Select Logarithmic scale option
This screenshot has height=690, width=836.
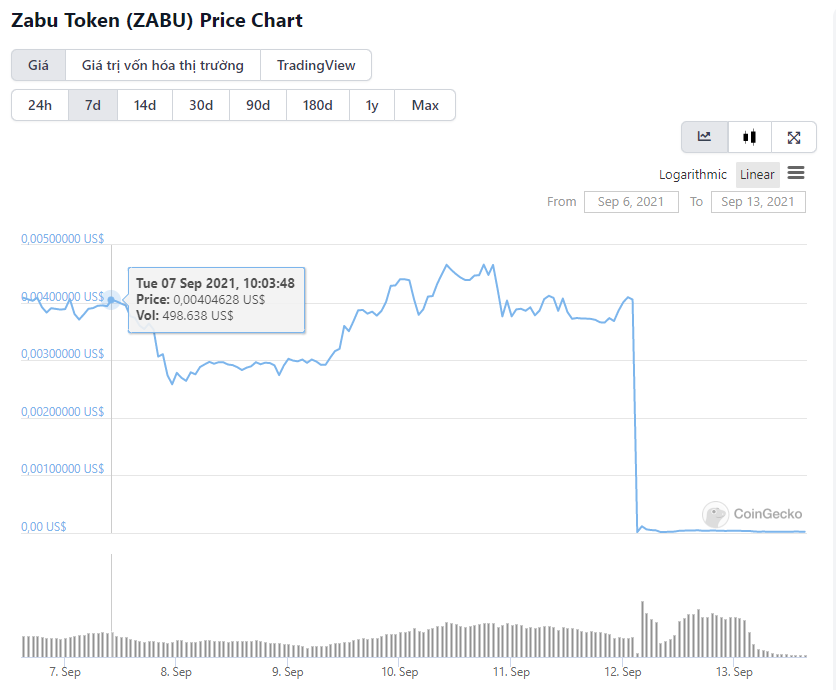point(692,174)
